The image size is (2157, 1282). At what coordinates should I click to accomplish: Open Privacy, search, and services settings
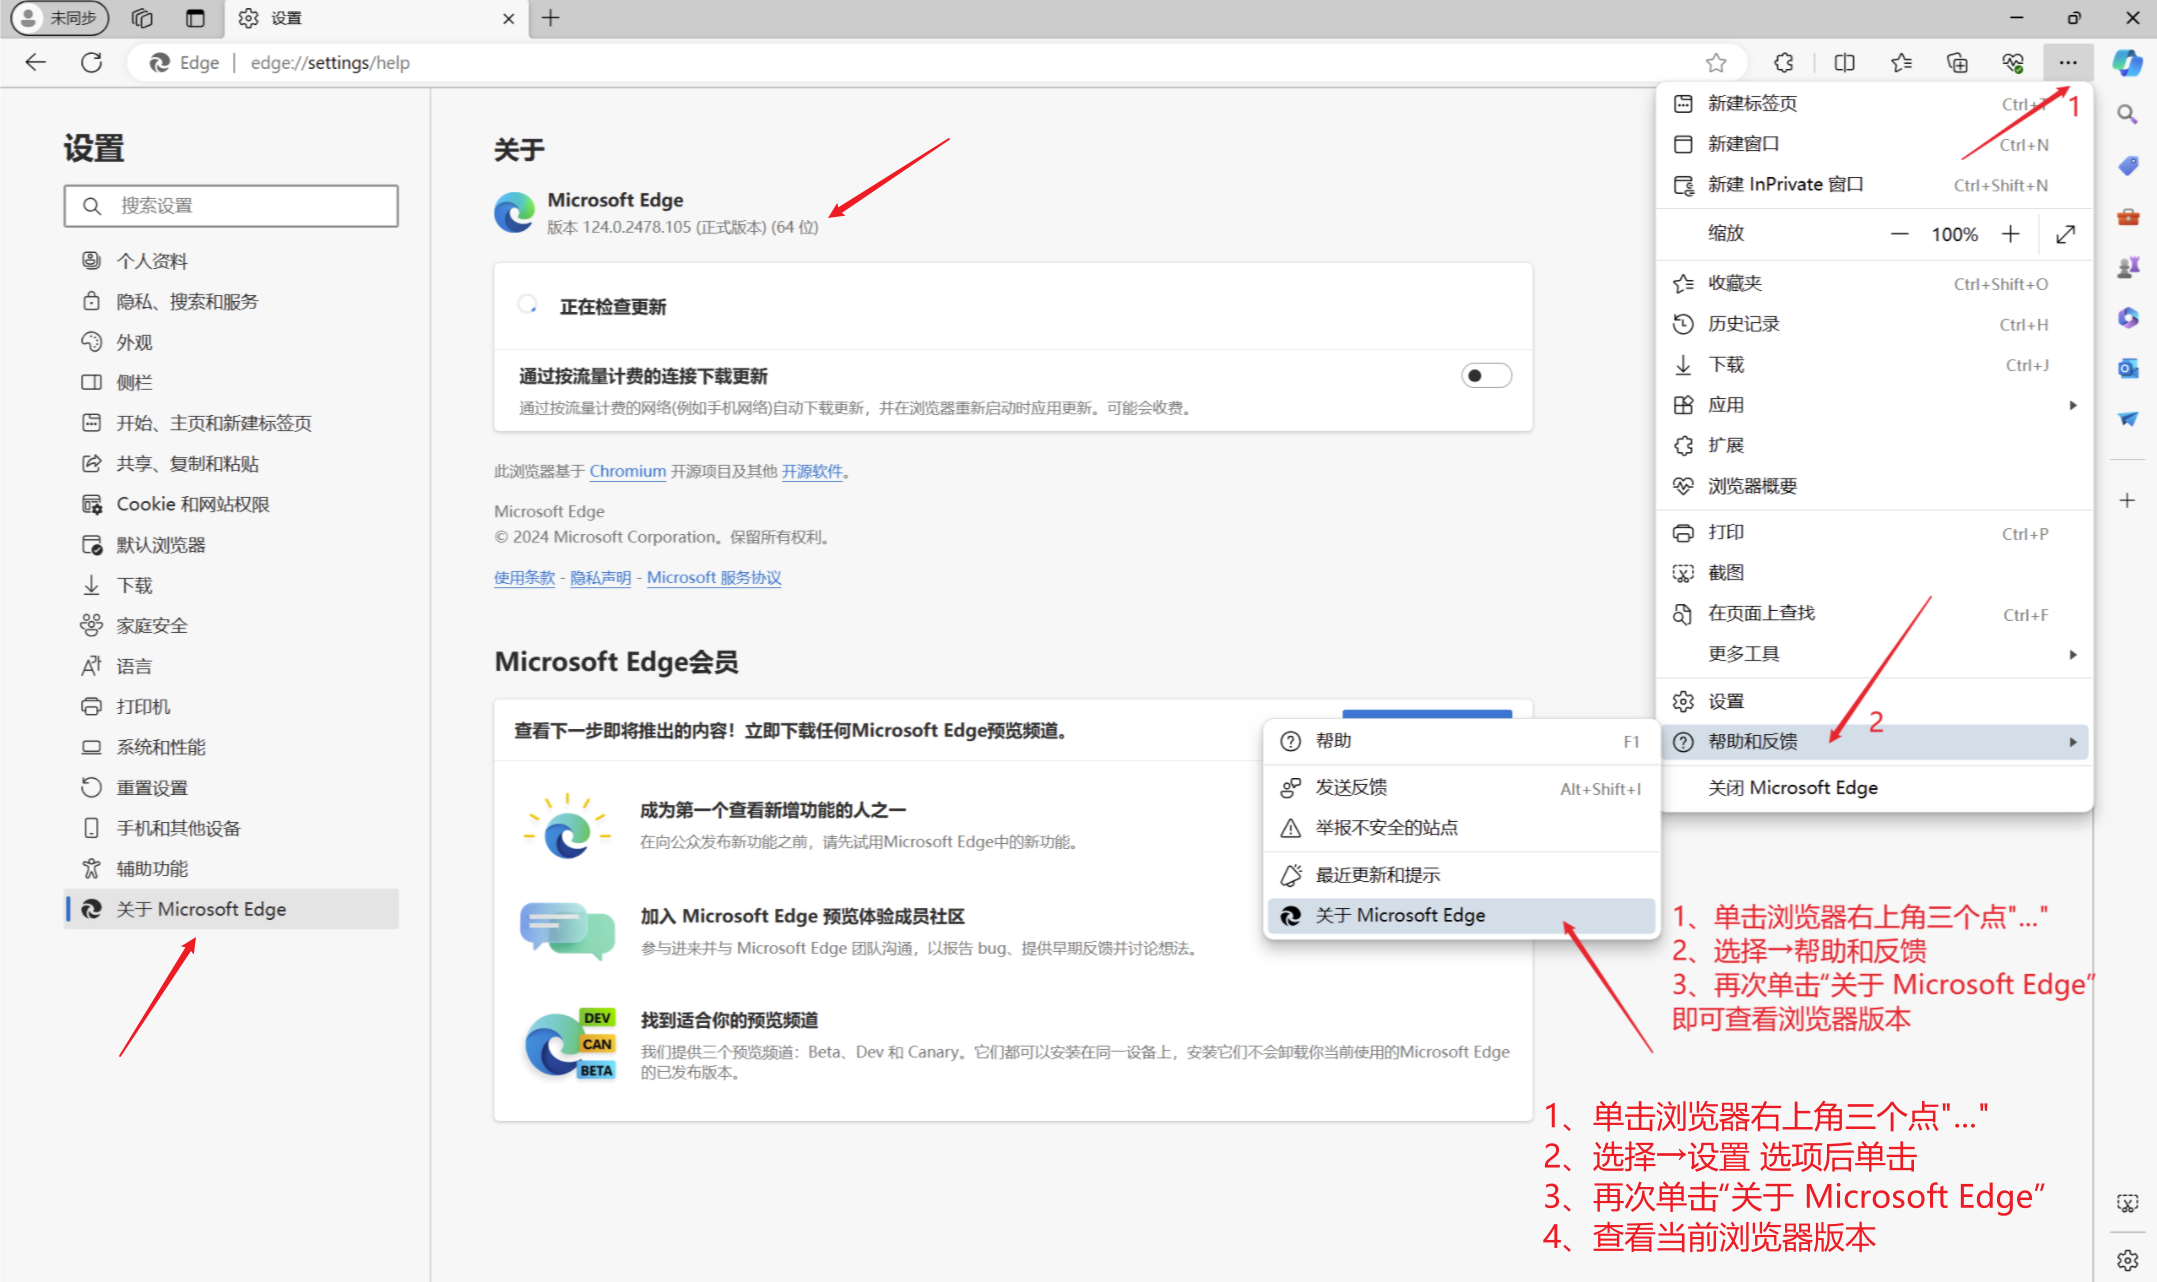(231, 302)
